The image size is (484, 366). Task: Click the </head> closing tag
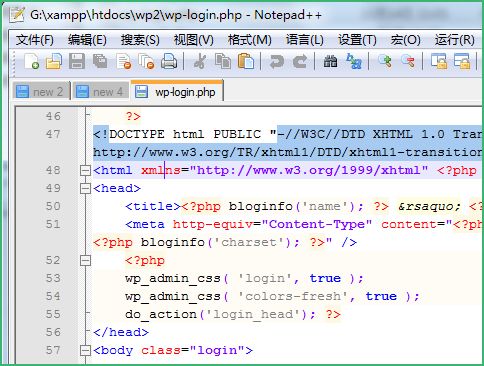pos(121,332)
